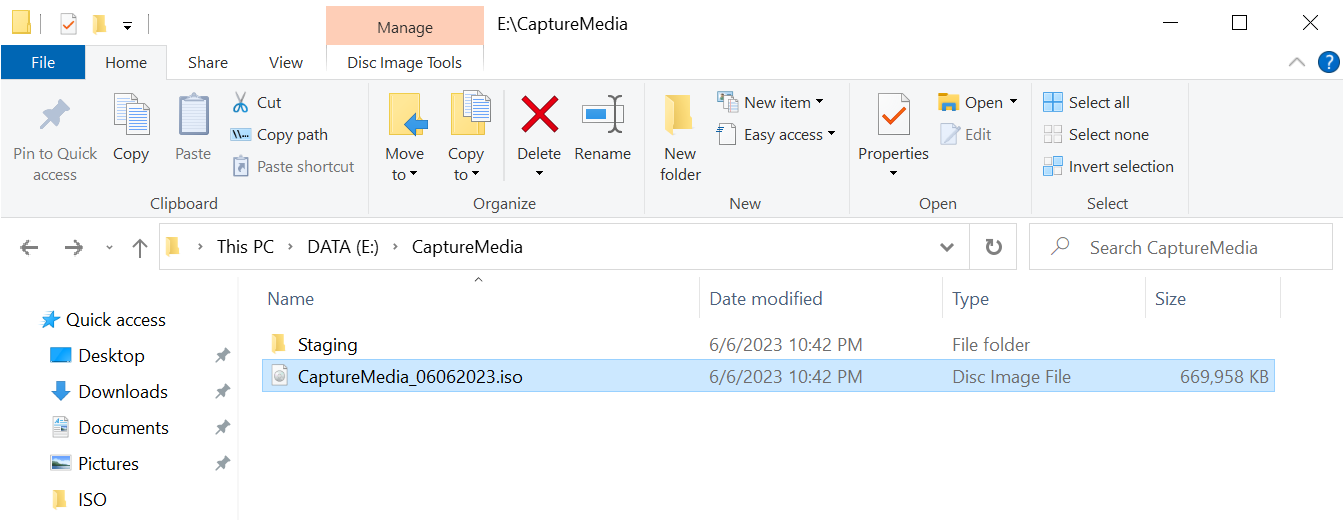Screen dimensions: 1343x520
Task: Expand the Open button dropdown
Action: 1012,102
